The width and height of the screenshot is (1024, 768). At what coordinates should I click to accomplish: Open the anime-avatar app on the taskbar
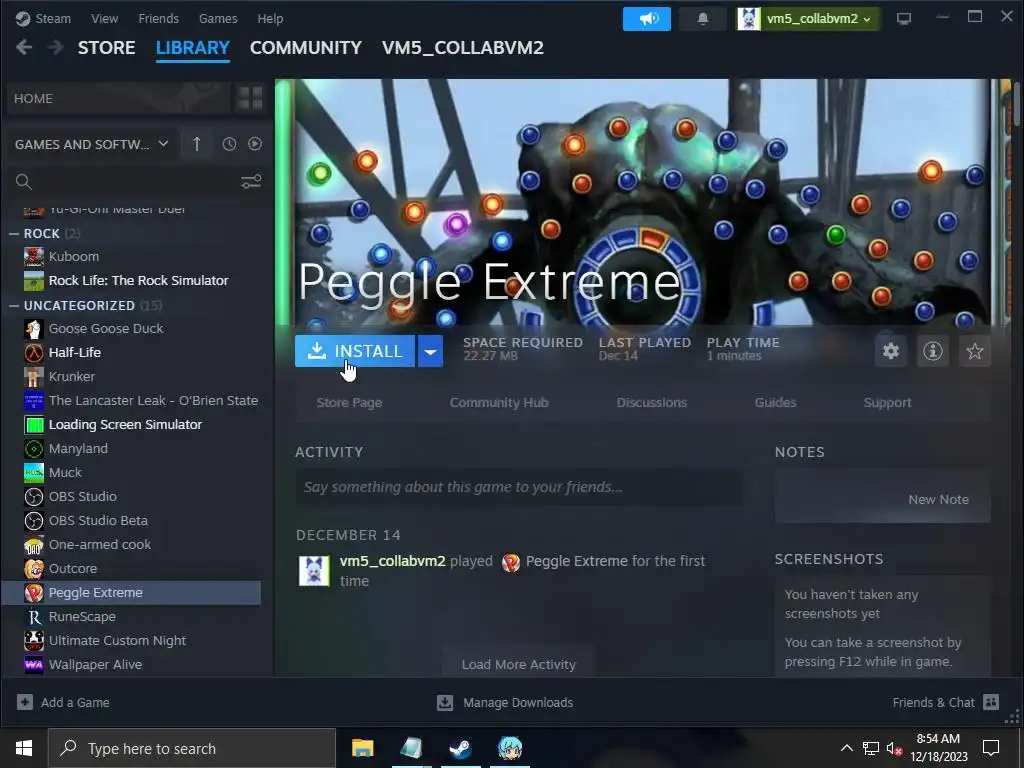click(510, 748)
